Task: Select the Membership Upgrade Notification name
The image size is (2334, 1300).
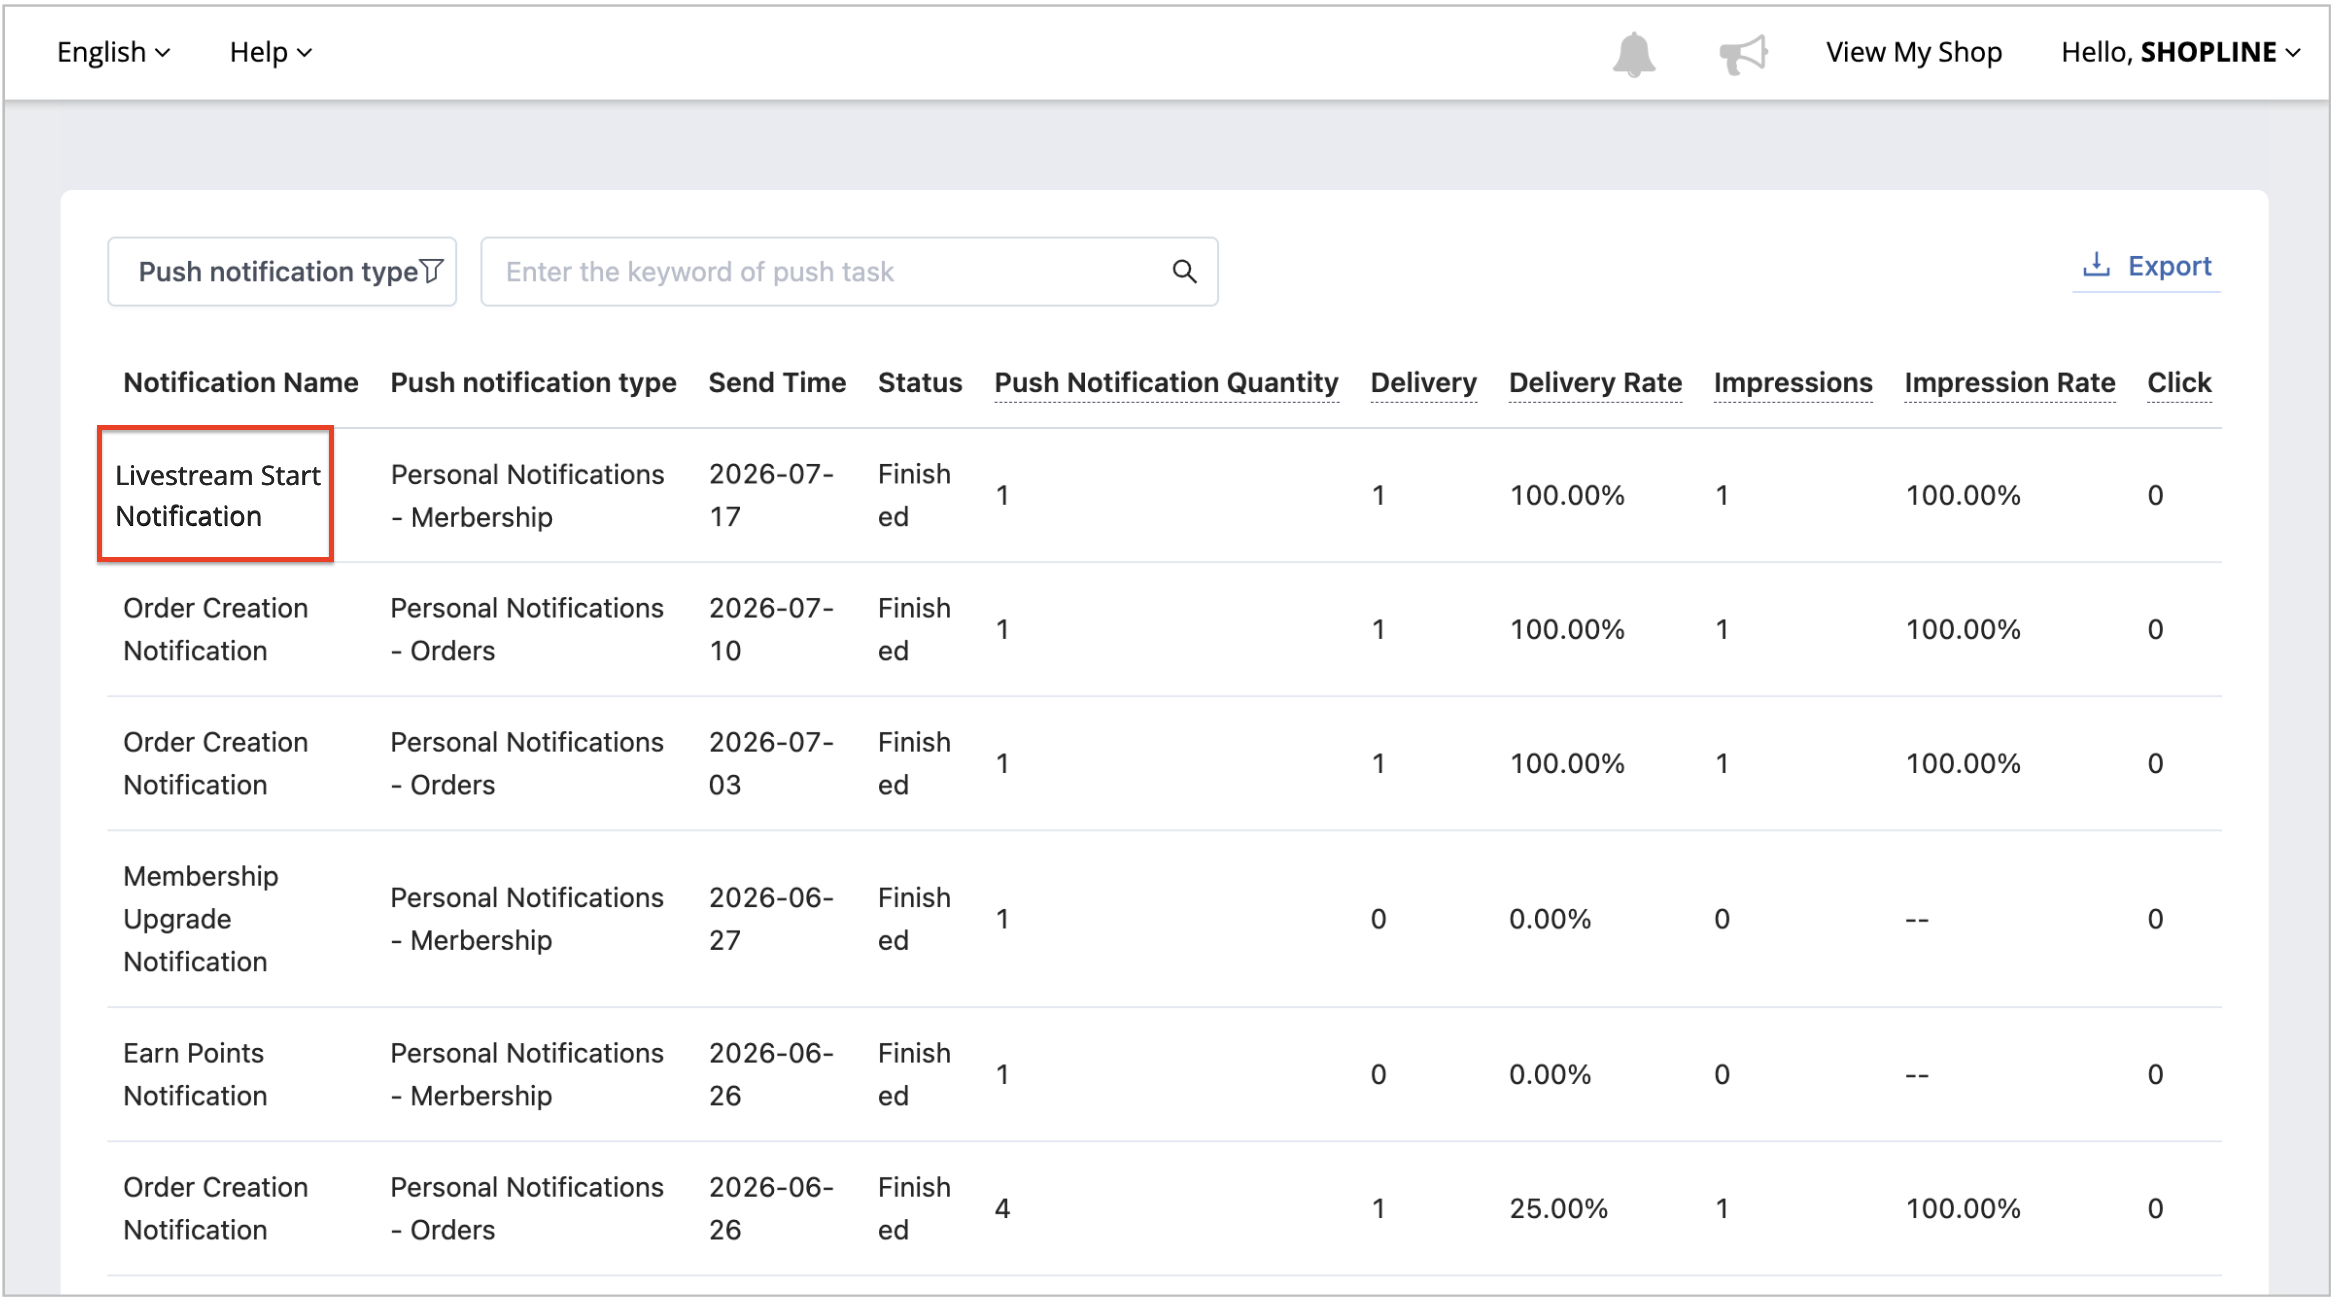Action: (x=200, y=919)
